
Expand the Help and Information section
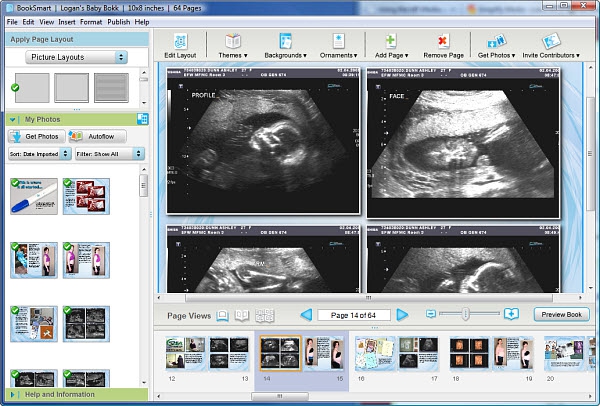tap(12, 395)
